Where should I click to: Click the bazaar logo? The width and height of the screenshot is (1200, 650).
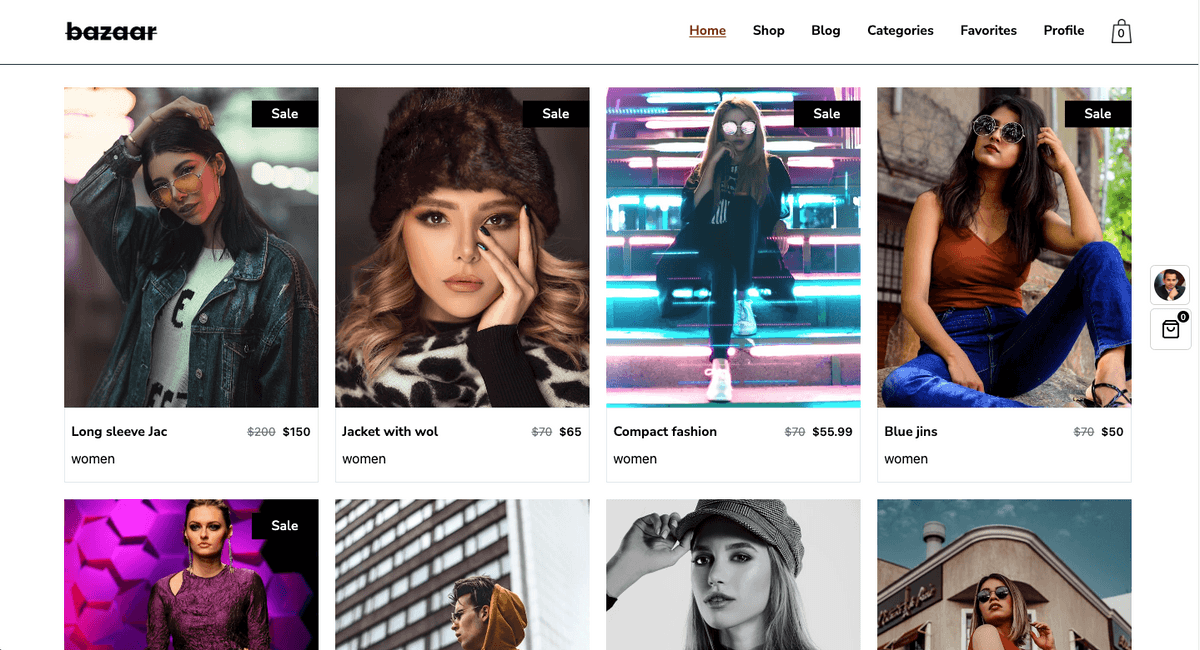111,31
